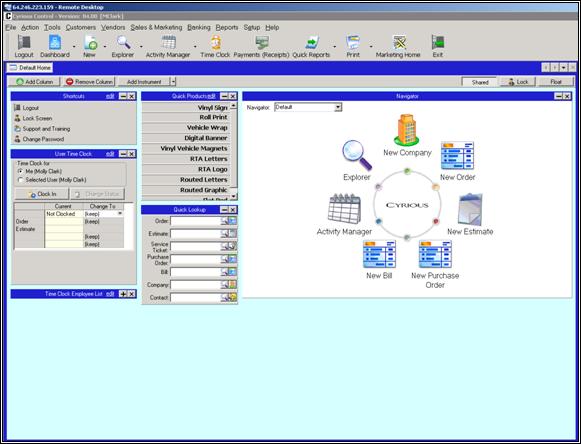Screen dimensions: 581x444
Task: Click edit link on Shortcuts panel
Action: [110, 96]
